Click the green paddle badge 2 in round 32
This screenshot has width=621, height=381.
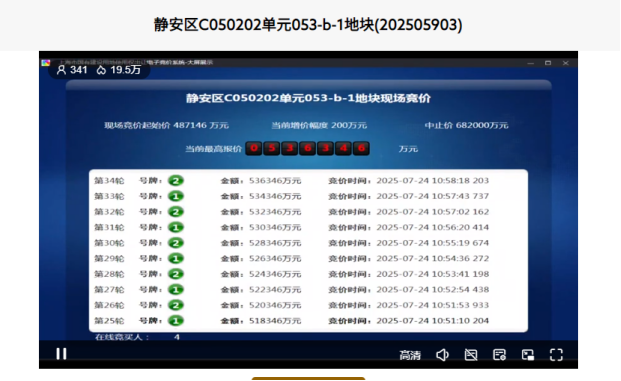tap(175, 211)
